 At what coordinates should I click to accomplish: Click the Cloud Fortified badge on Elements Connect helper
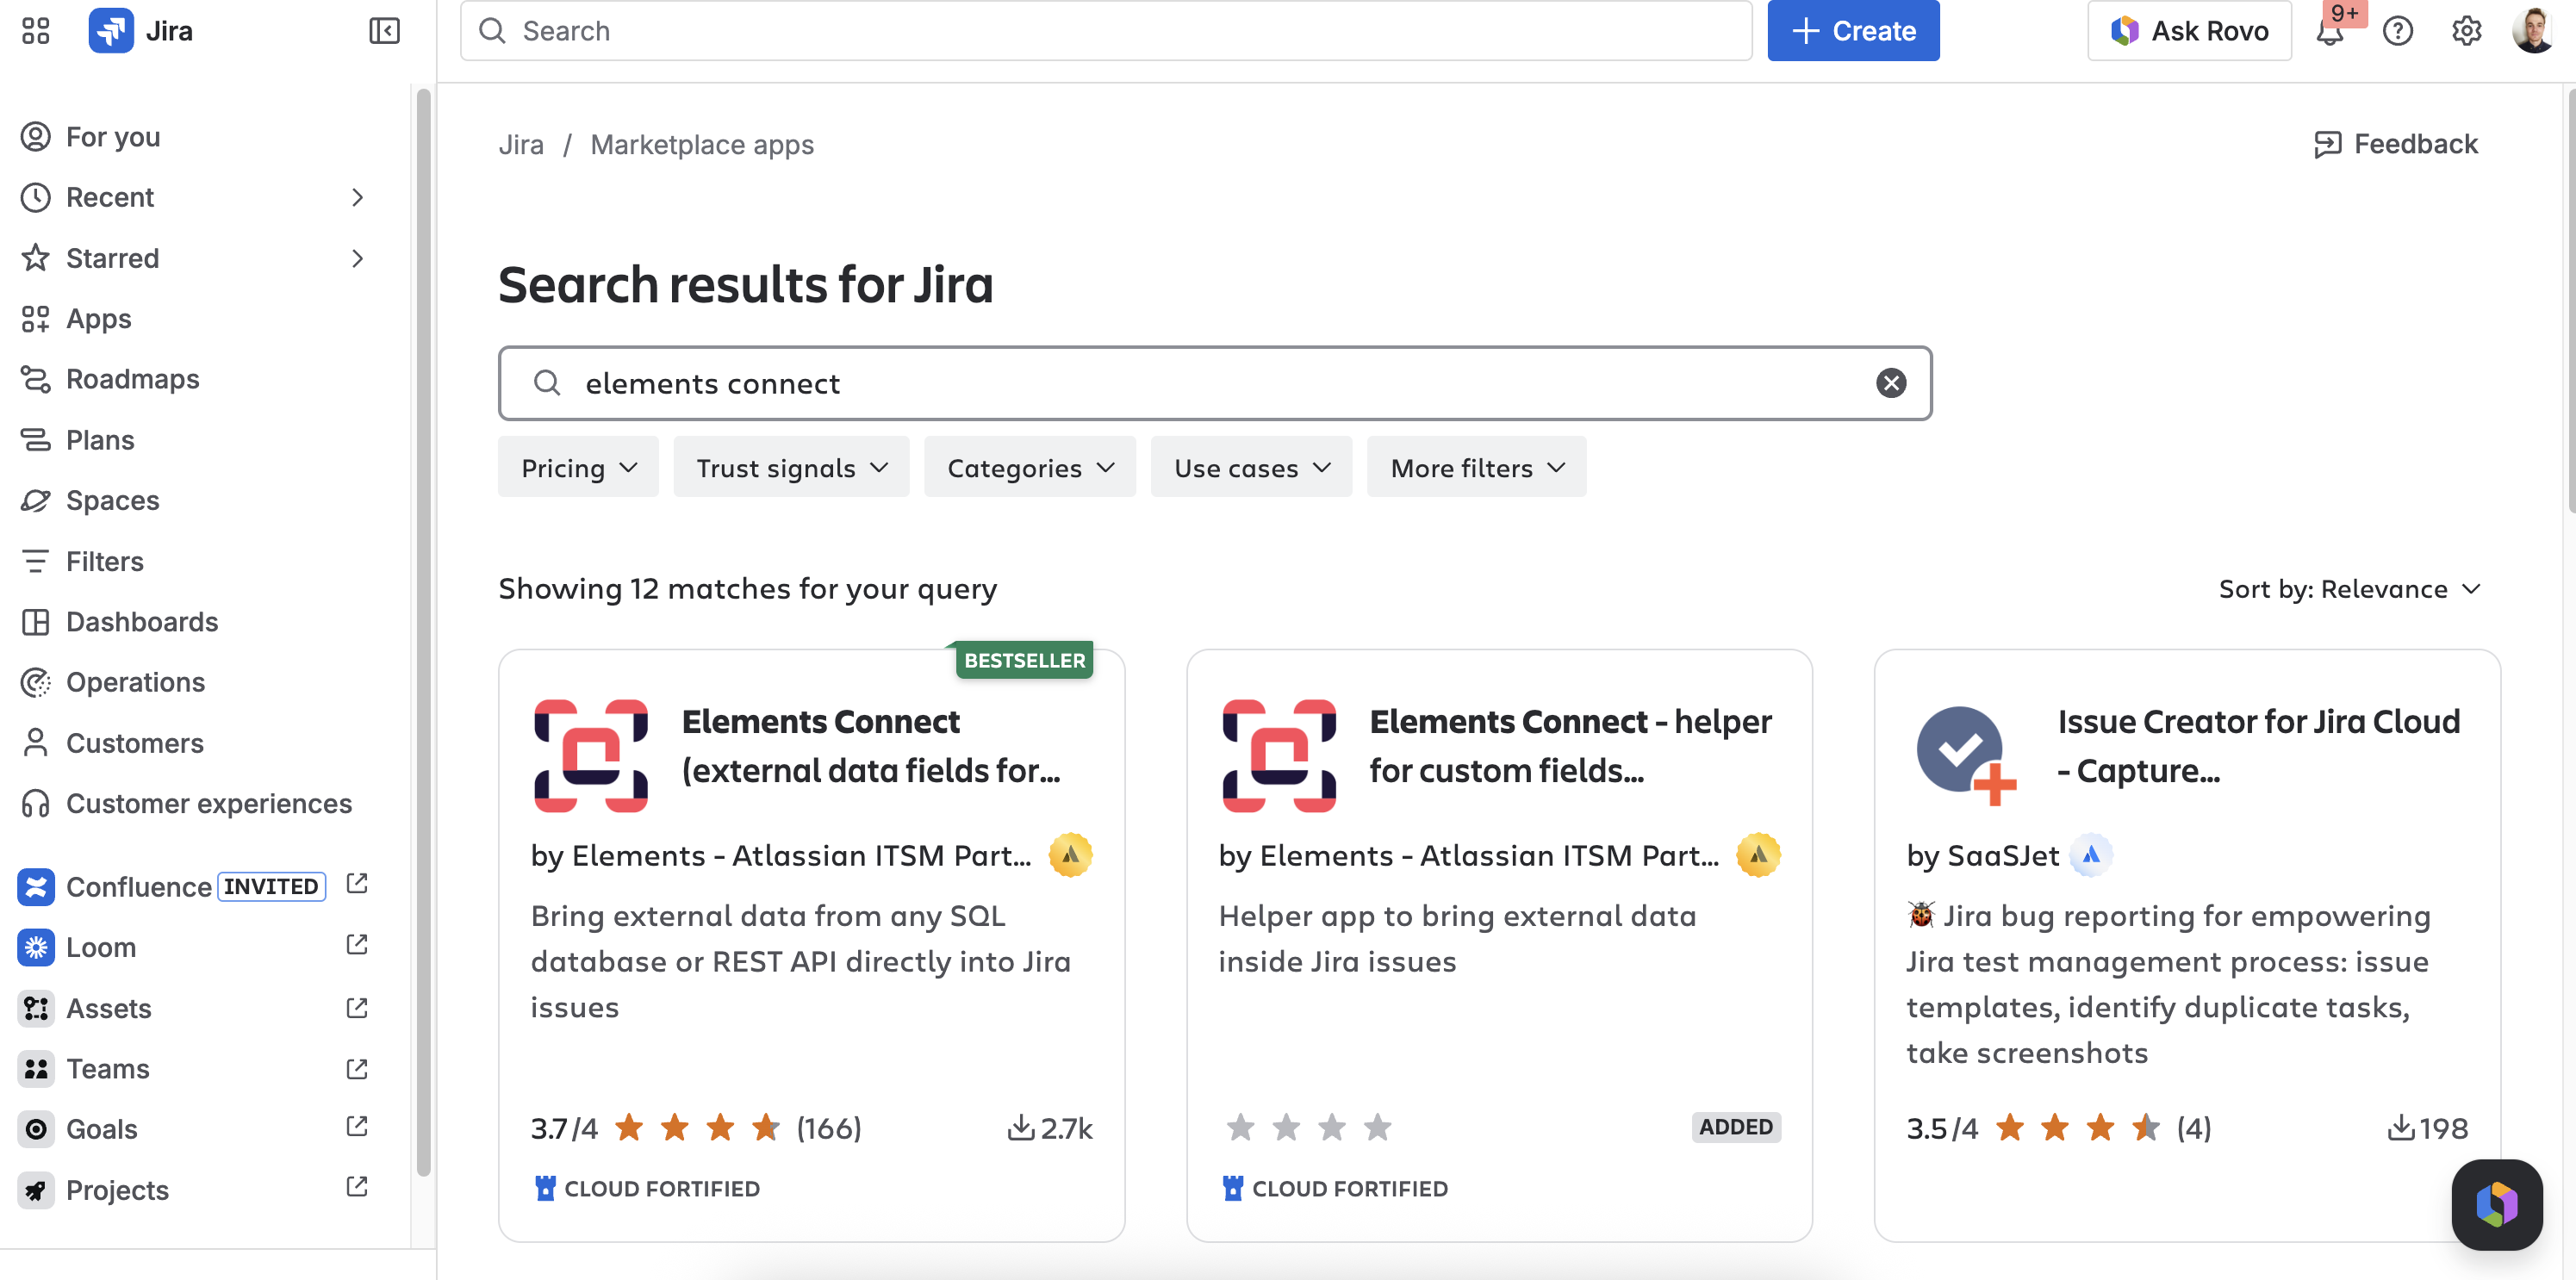click(1334, 1188)
